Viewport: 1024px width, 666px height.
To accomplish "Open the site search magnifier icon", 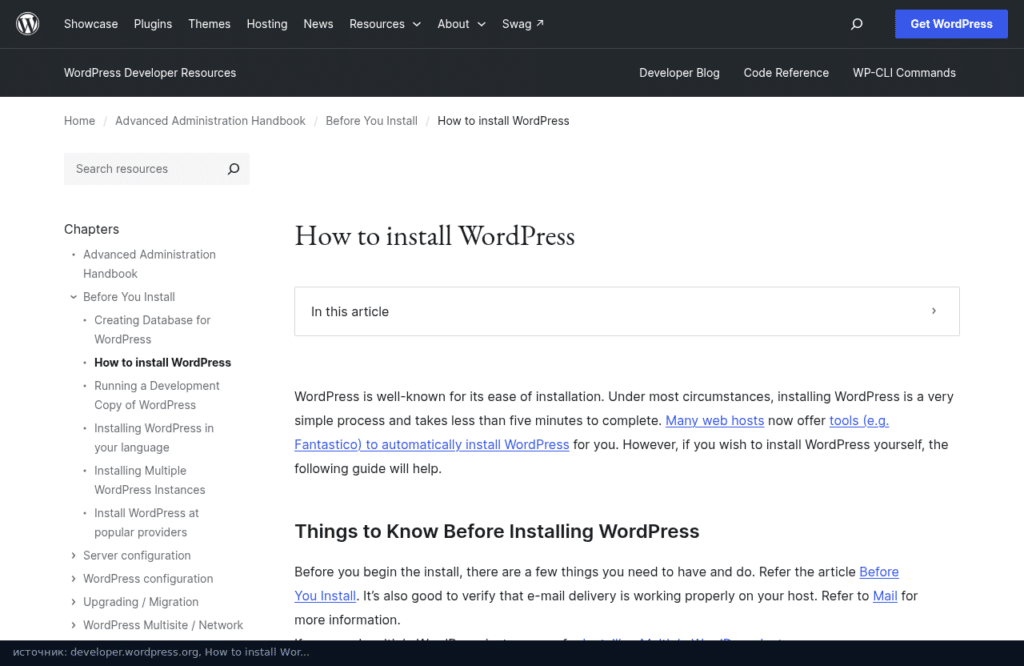I will 857,24.
